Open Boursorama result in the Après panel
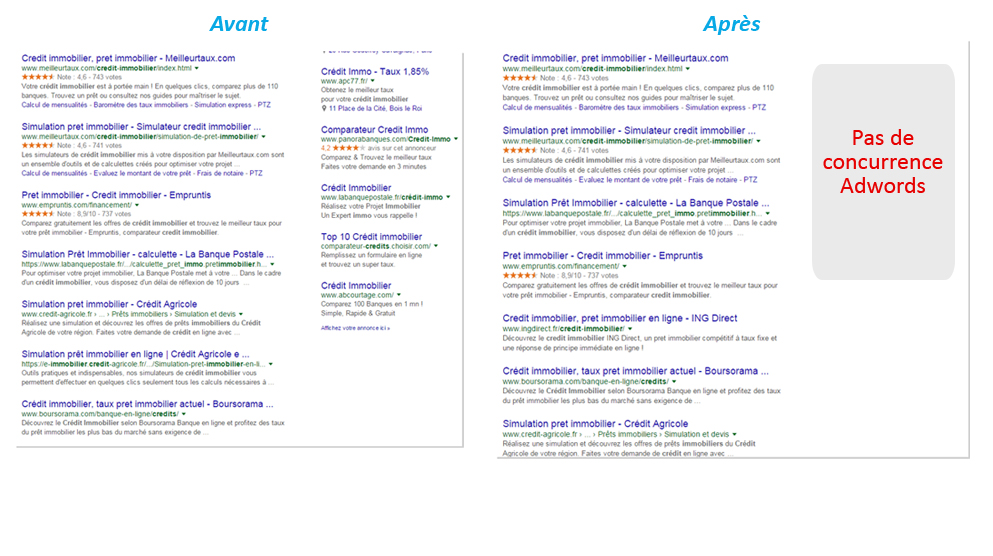 coord(636,371)
